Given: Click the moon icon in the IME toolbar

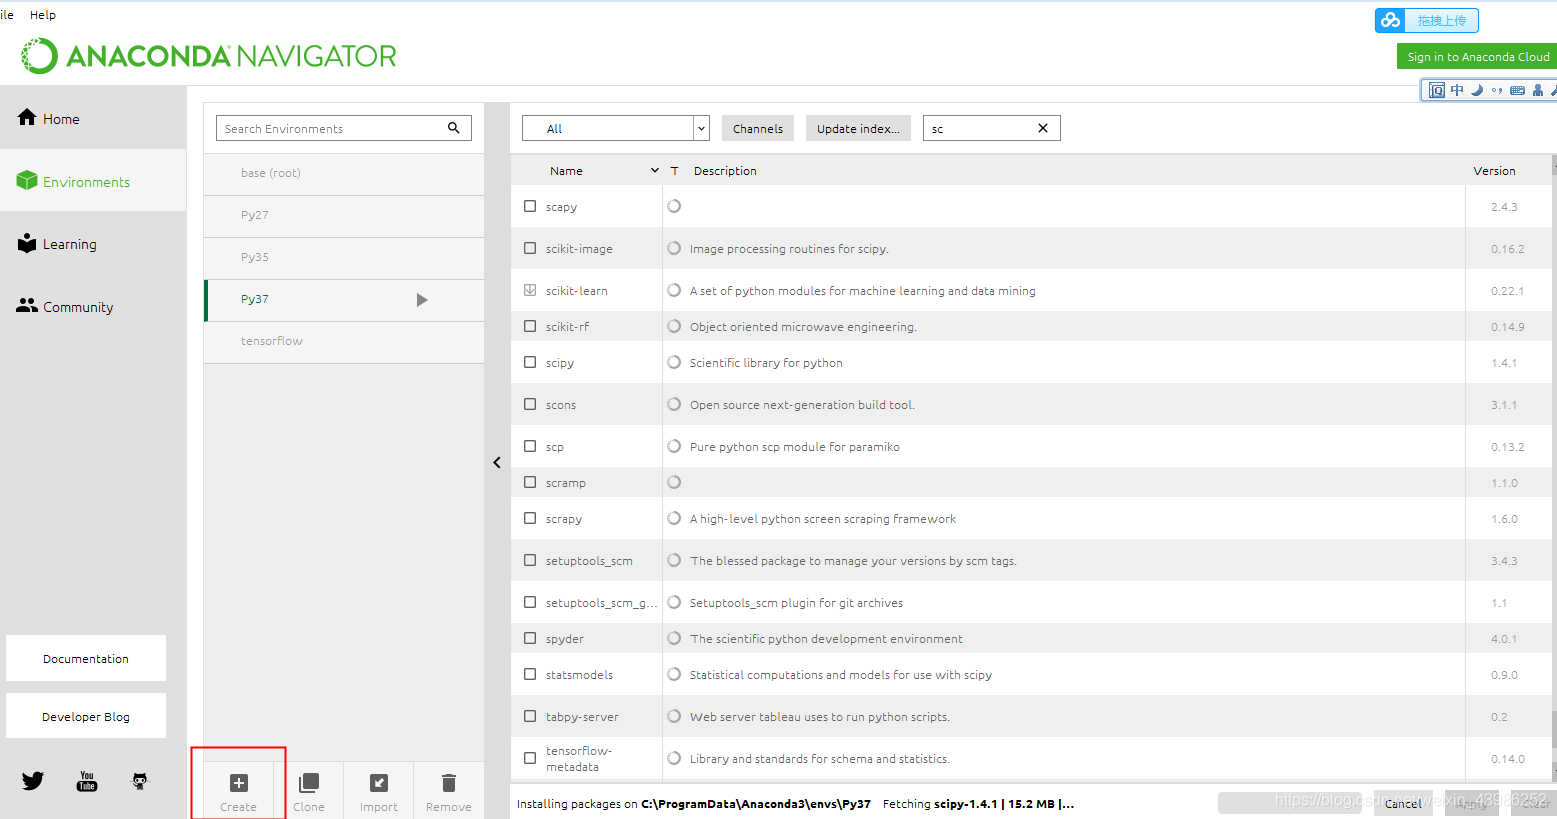Looking at the screenshot, I should click(x=1477, y=90).
